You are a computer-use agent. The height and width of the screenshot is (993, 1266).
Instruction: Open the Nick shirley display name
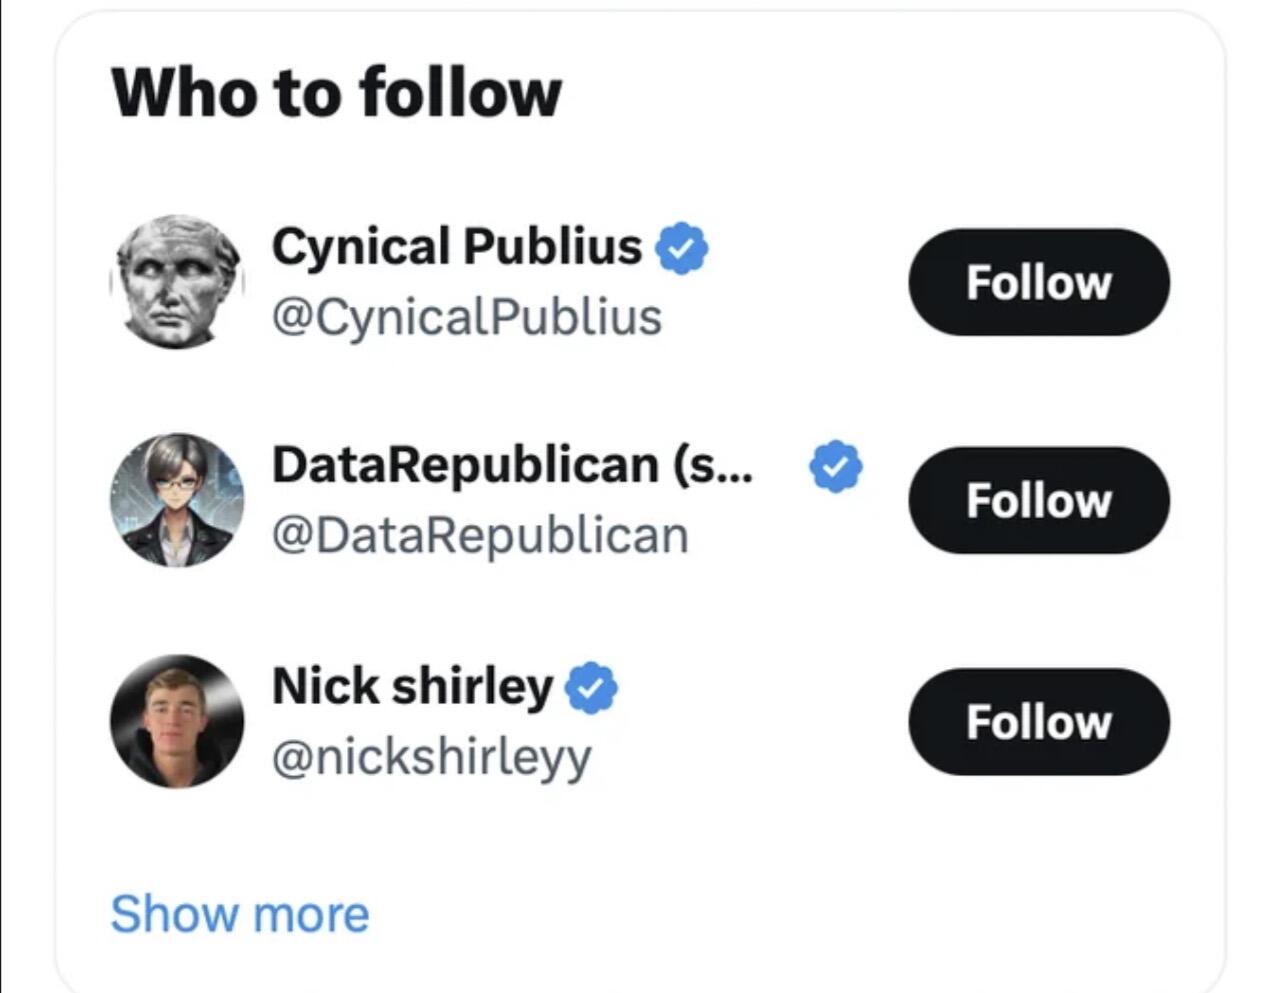[412, 686]
